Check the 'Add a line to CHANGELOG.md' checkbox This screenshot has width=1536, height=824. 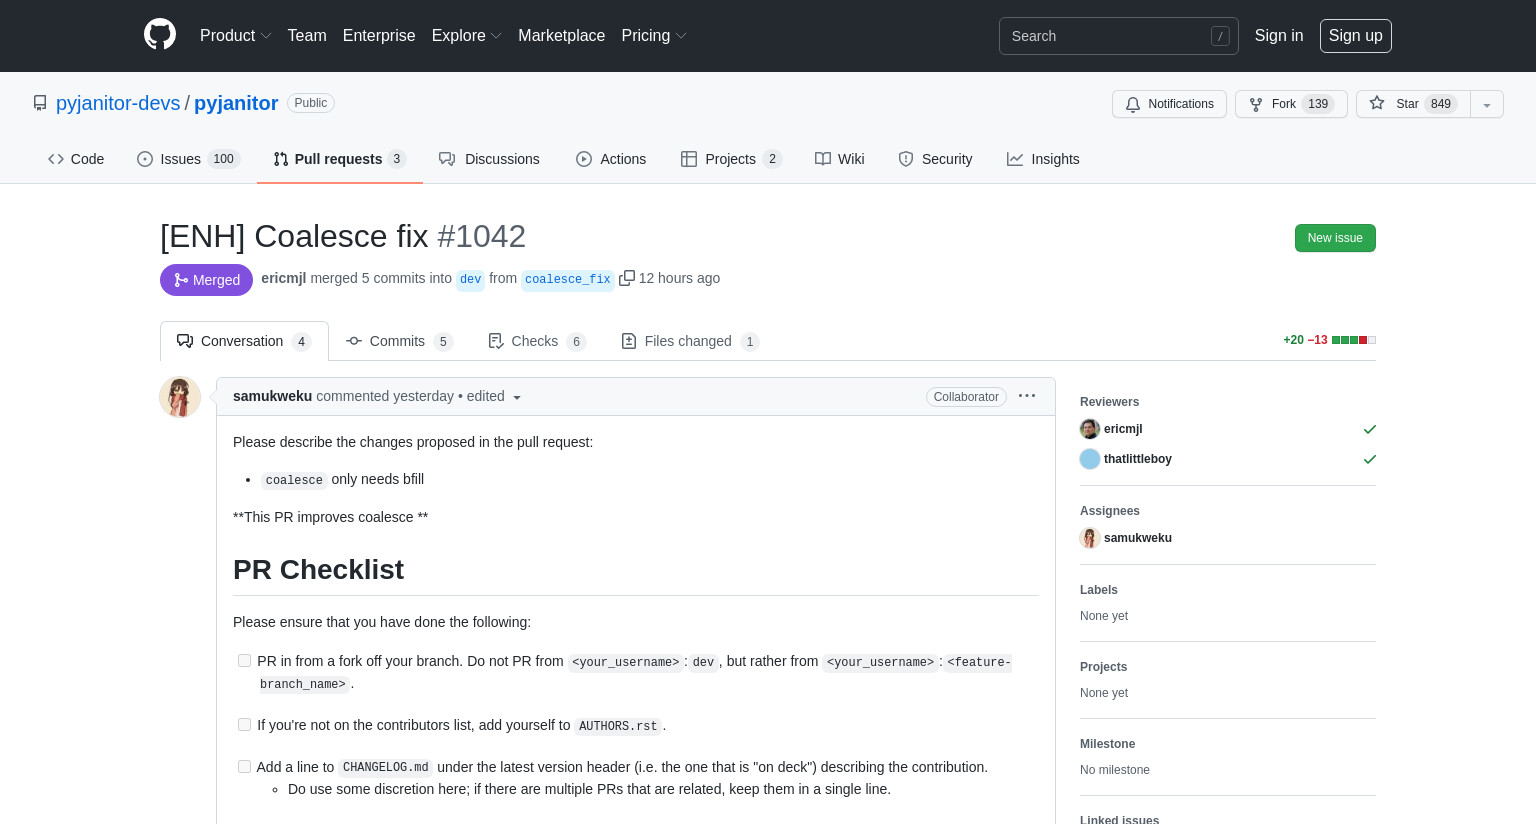click(x=244, y=766)
